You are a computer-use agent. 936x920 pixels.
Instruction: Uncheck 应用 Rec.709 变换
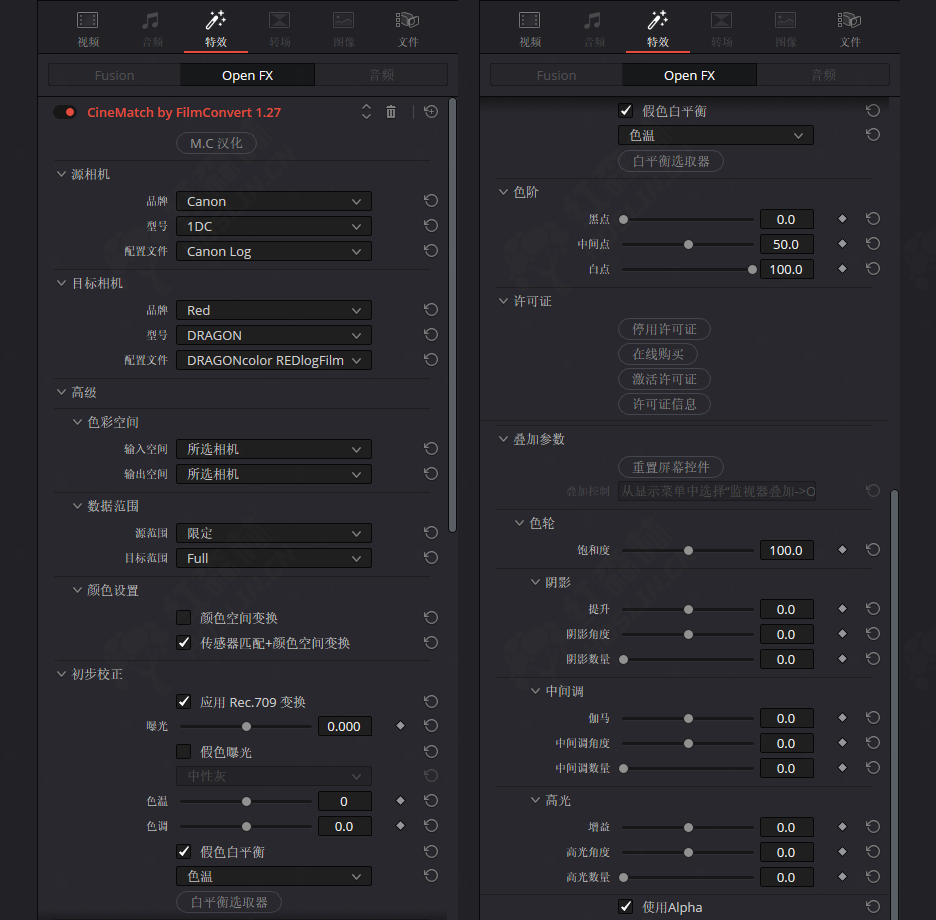point(184,701)
